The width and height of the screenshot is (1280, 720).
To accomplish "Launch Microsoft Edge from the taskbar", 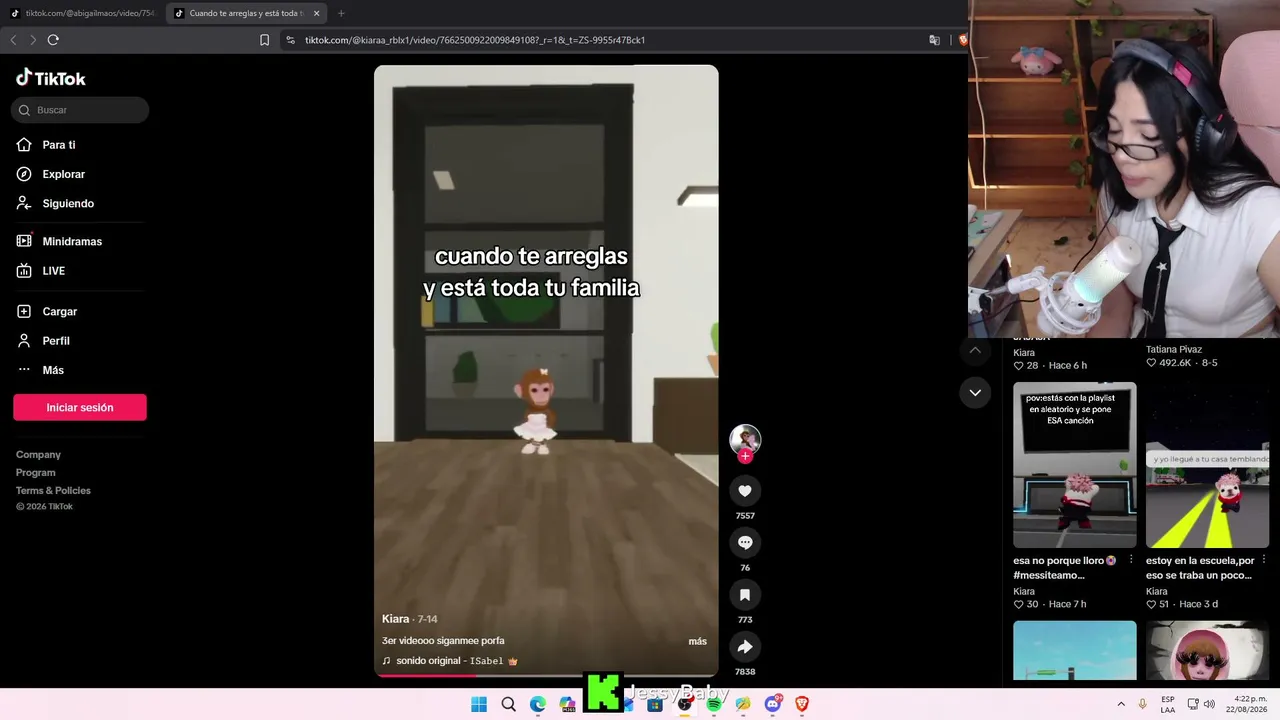I will [538, 704].
